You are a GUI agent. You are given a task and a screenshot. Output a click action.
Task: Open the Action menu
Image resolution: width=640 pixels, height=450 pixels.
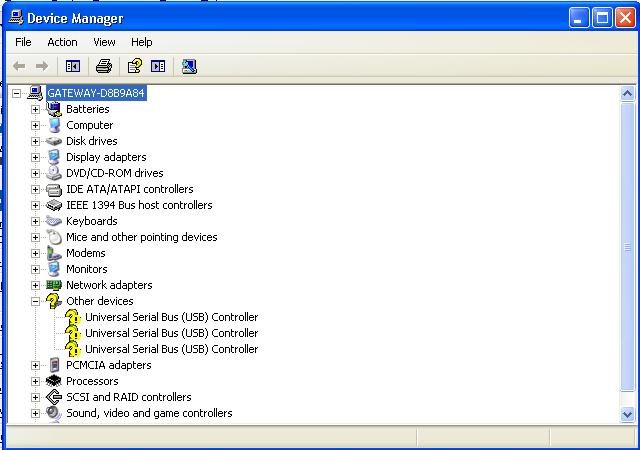click(x=62, y=42)
